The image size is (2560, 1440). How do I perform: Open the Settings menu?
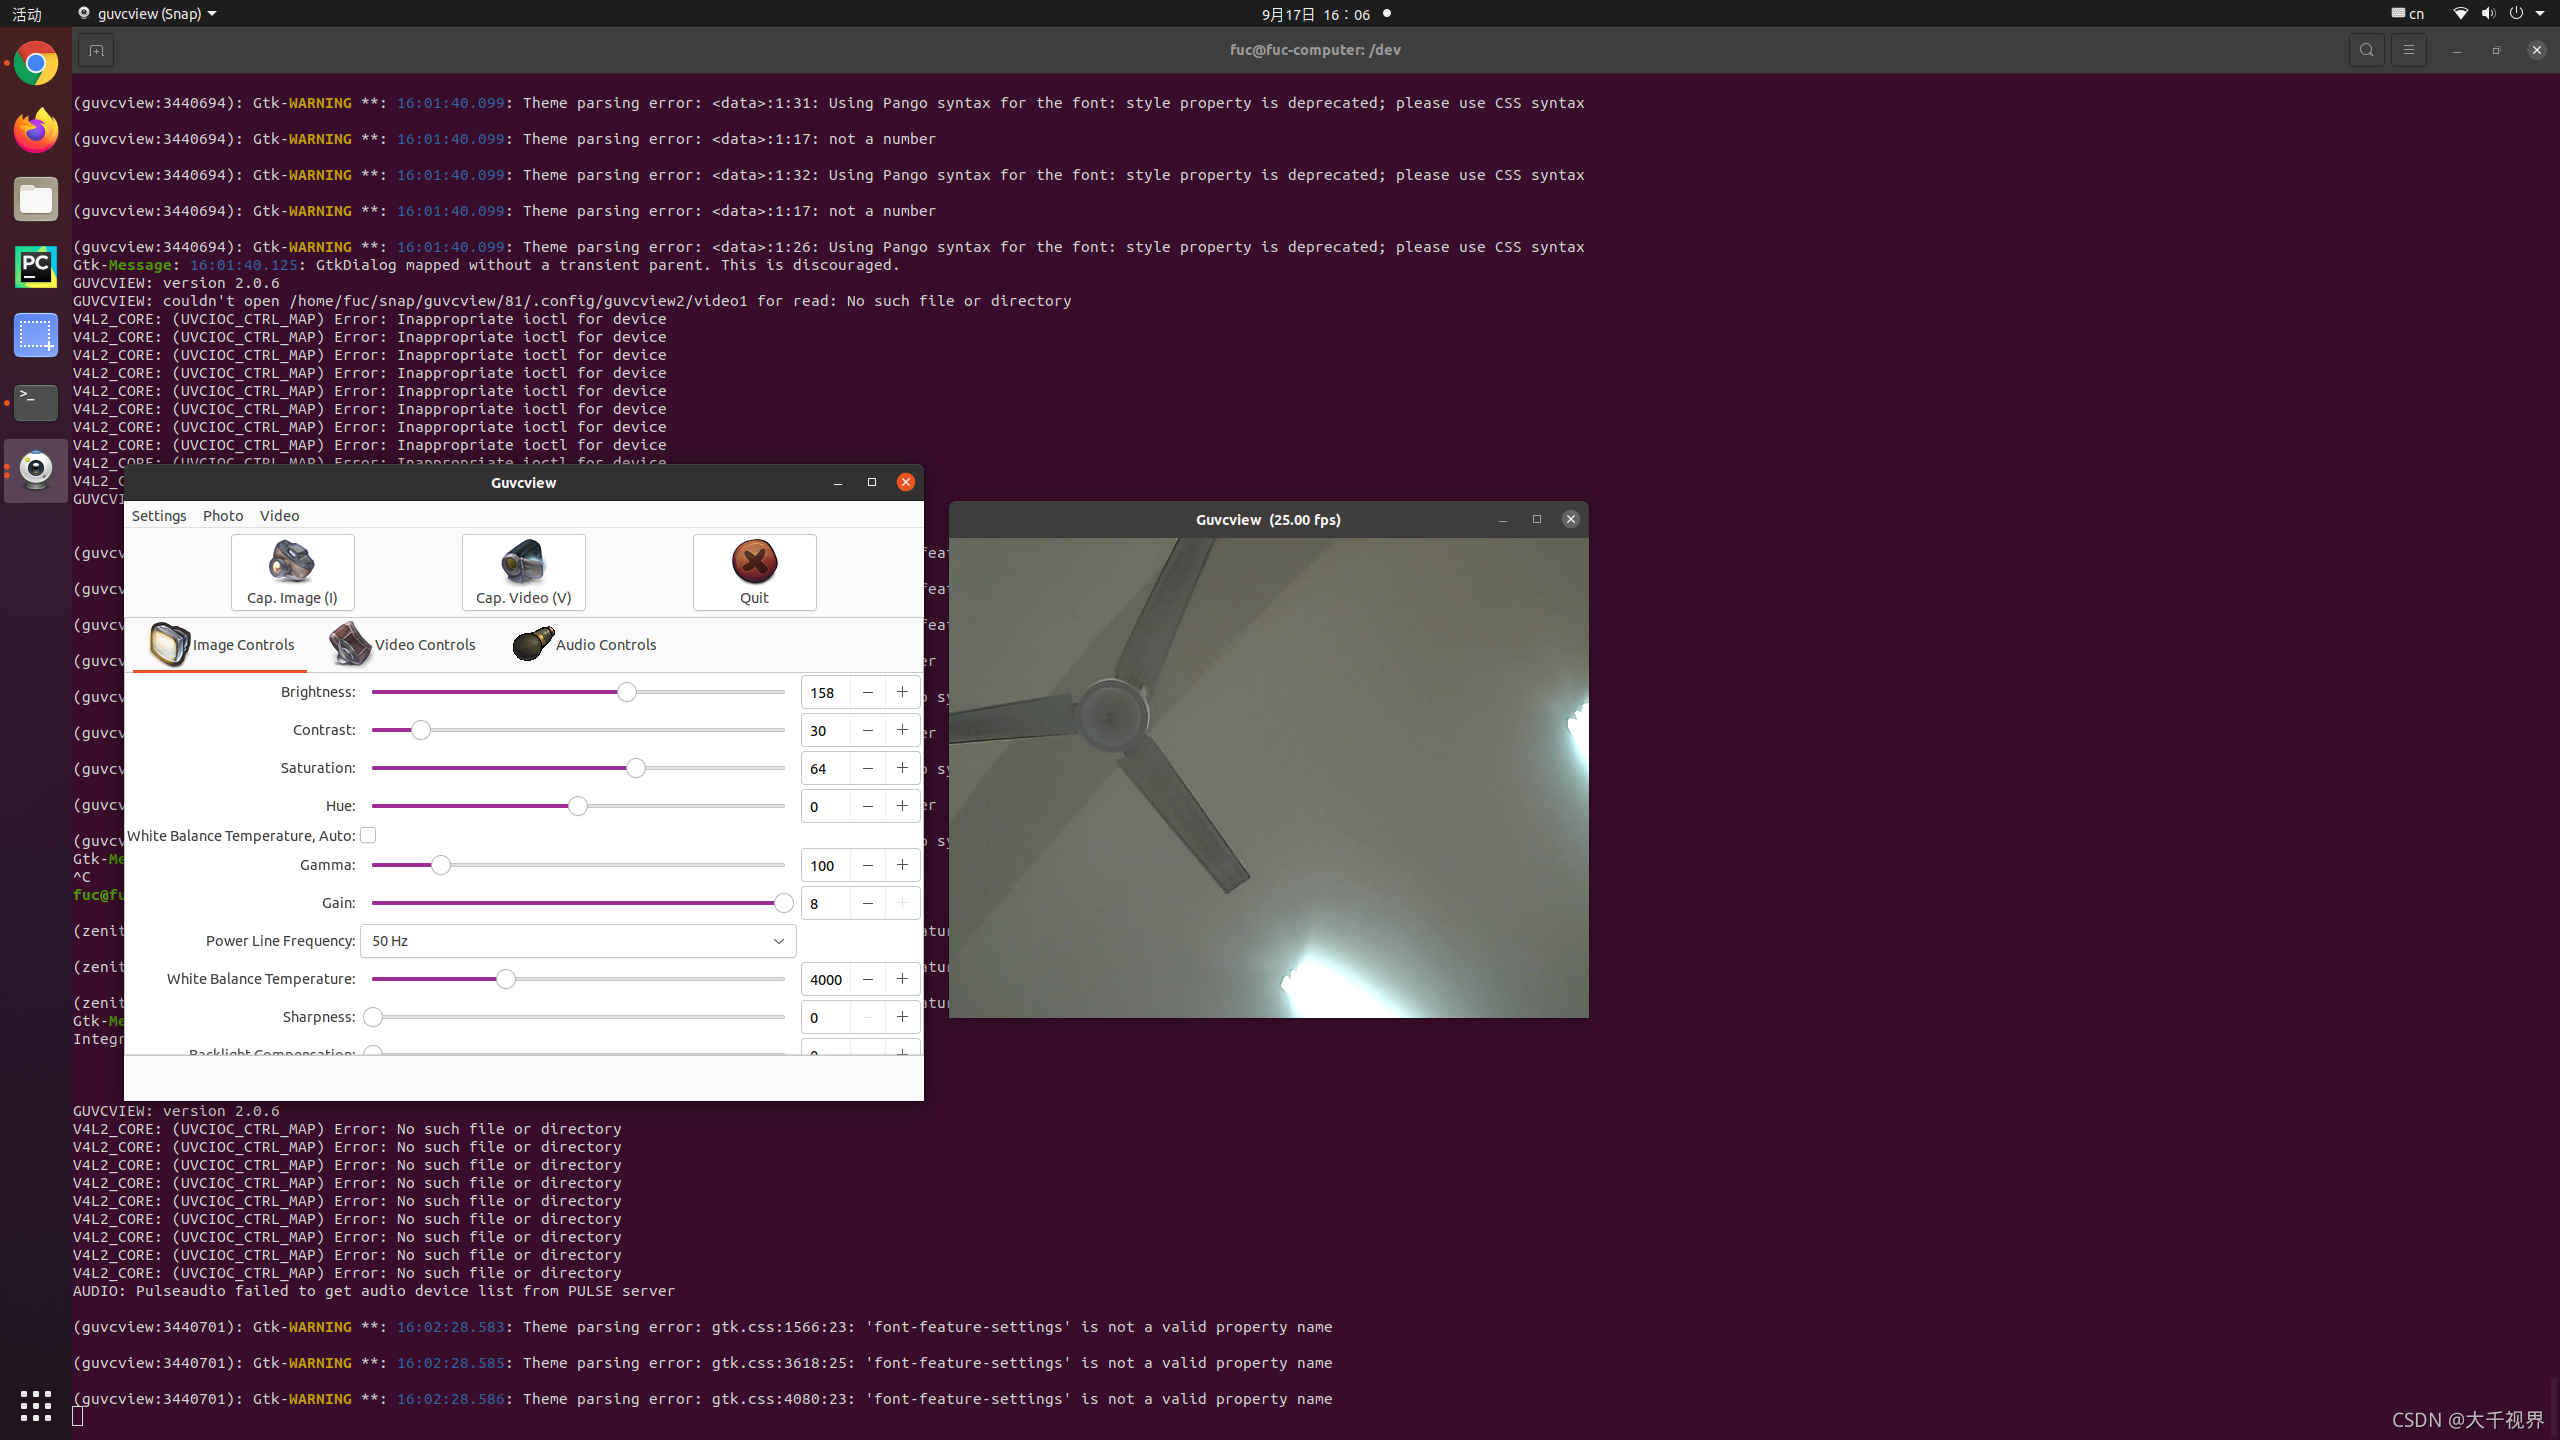(159, 516)
